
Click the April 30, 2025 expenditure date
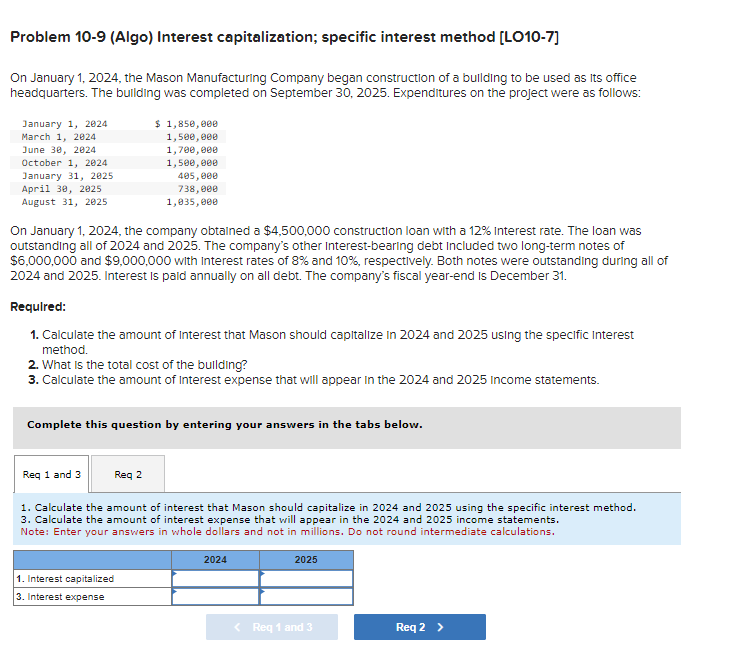tap(62, 189)
